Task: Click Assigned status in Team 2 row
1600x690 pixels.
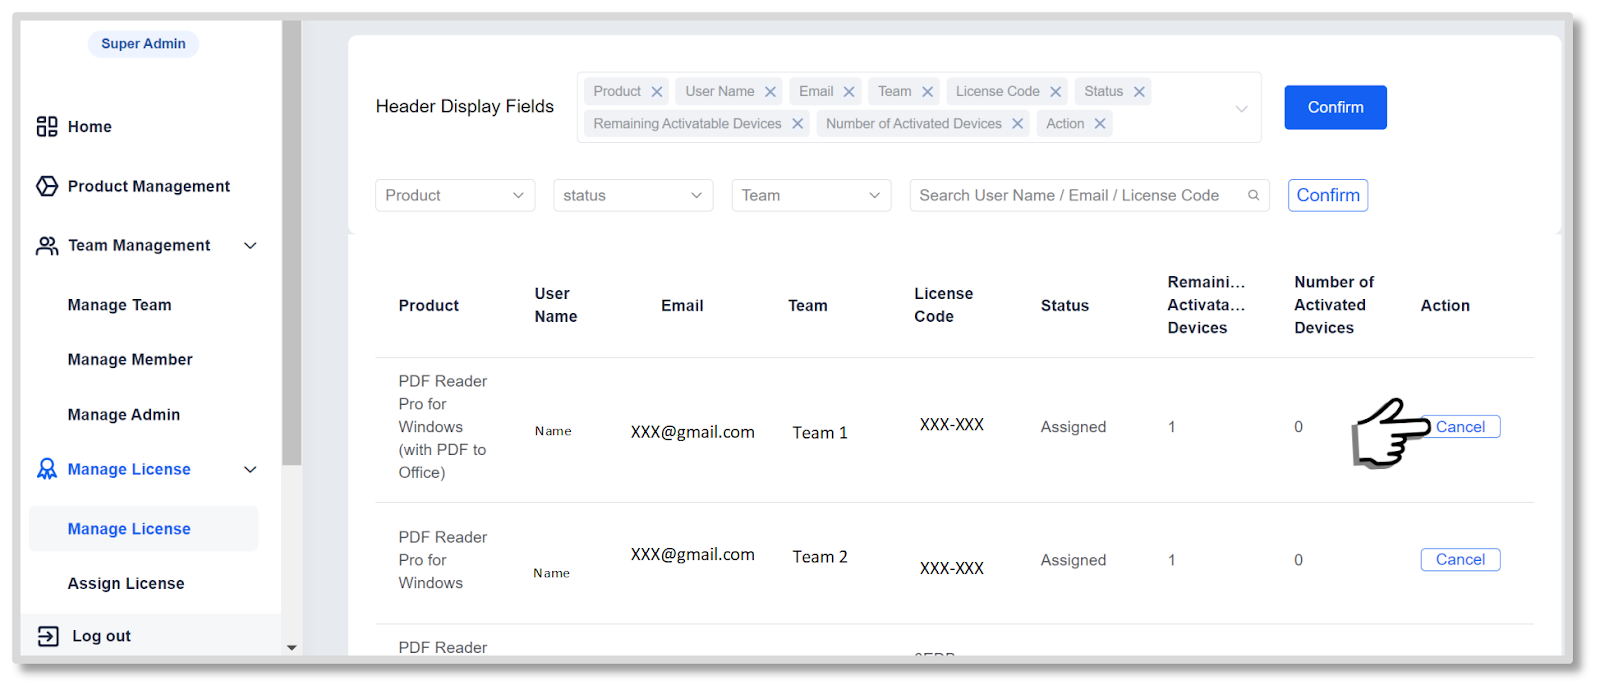Action: pos(1073,560)
